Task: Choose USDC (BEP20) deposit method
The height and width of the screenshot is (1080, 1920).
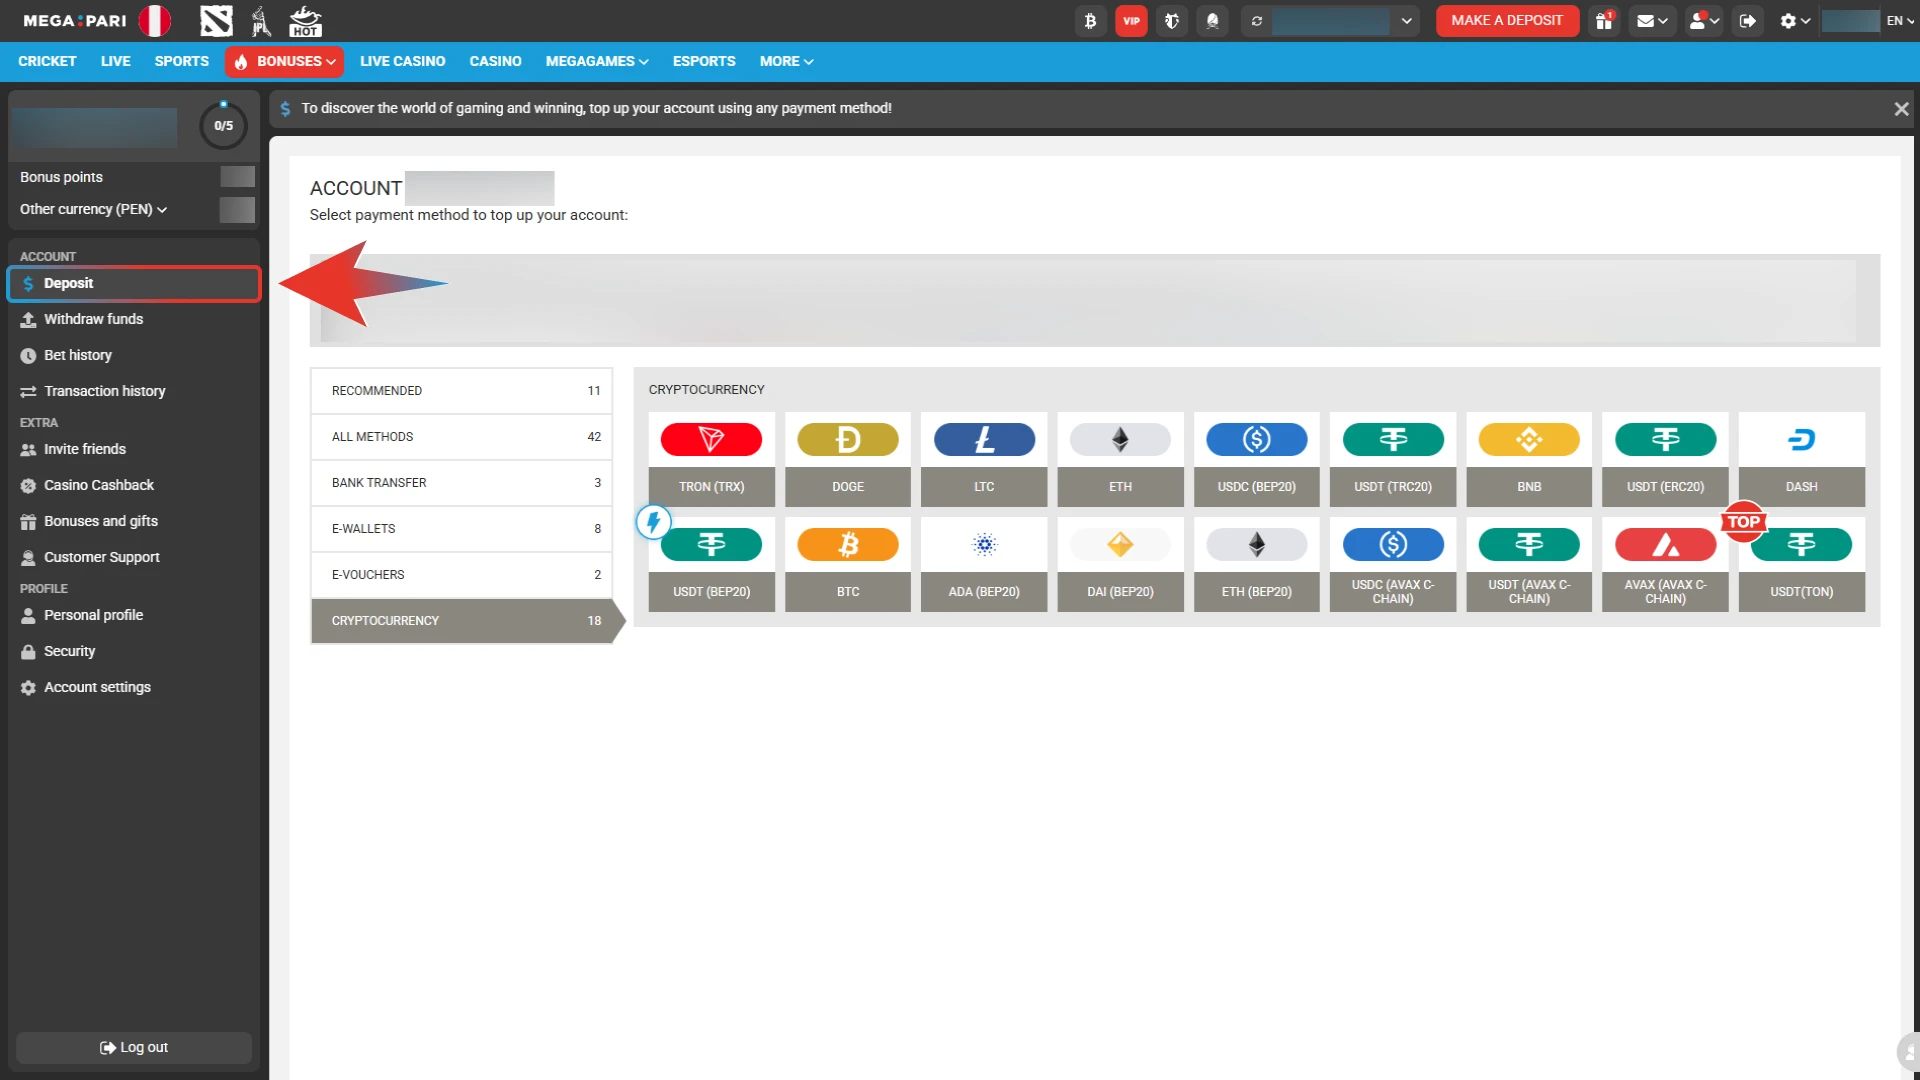Action: click(x=1256, y=460)
